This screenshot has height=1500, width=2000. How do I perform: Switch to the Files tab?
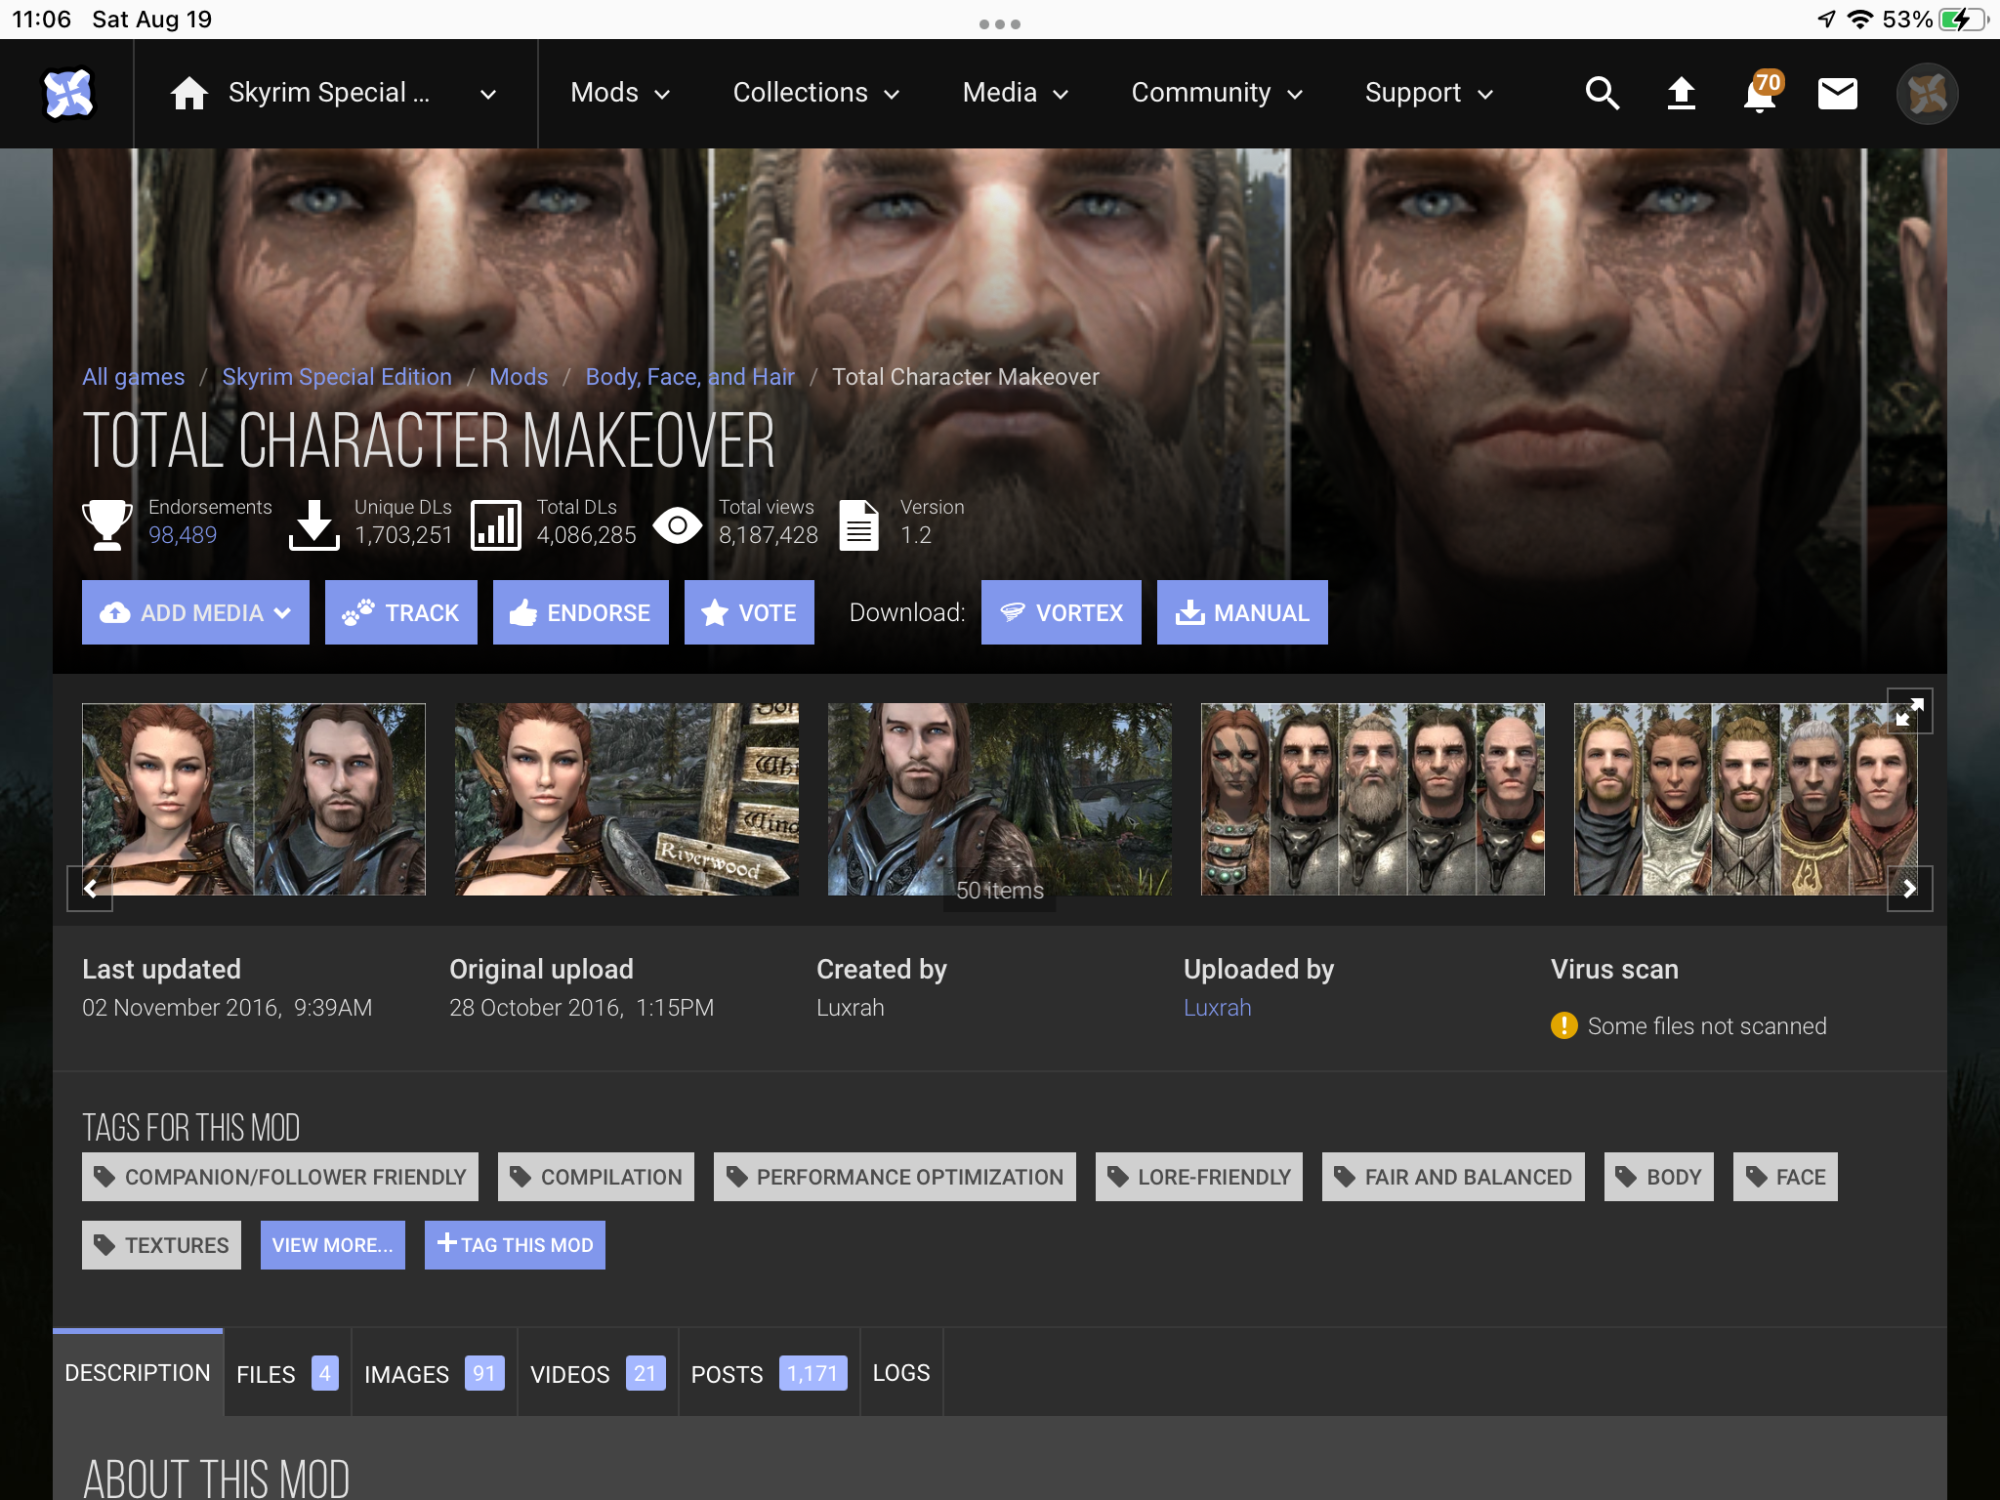point(287,1372)
